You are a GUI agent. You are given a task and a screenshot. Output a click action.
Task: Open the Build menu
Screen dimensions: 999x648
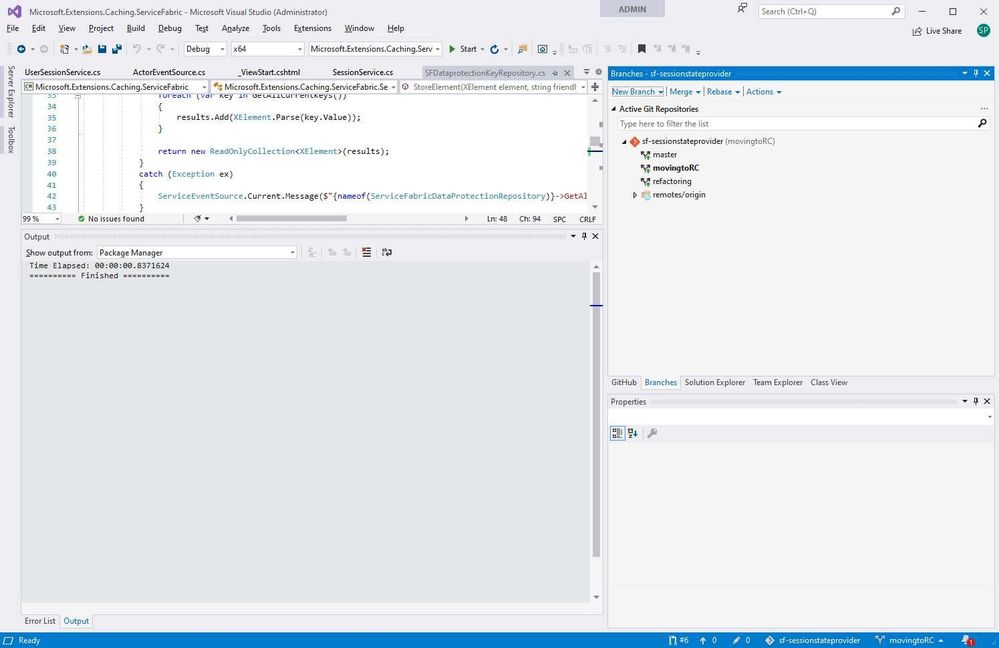pyautogui.click(x=136, y=28)
